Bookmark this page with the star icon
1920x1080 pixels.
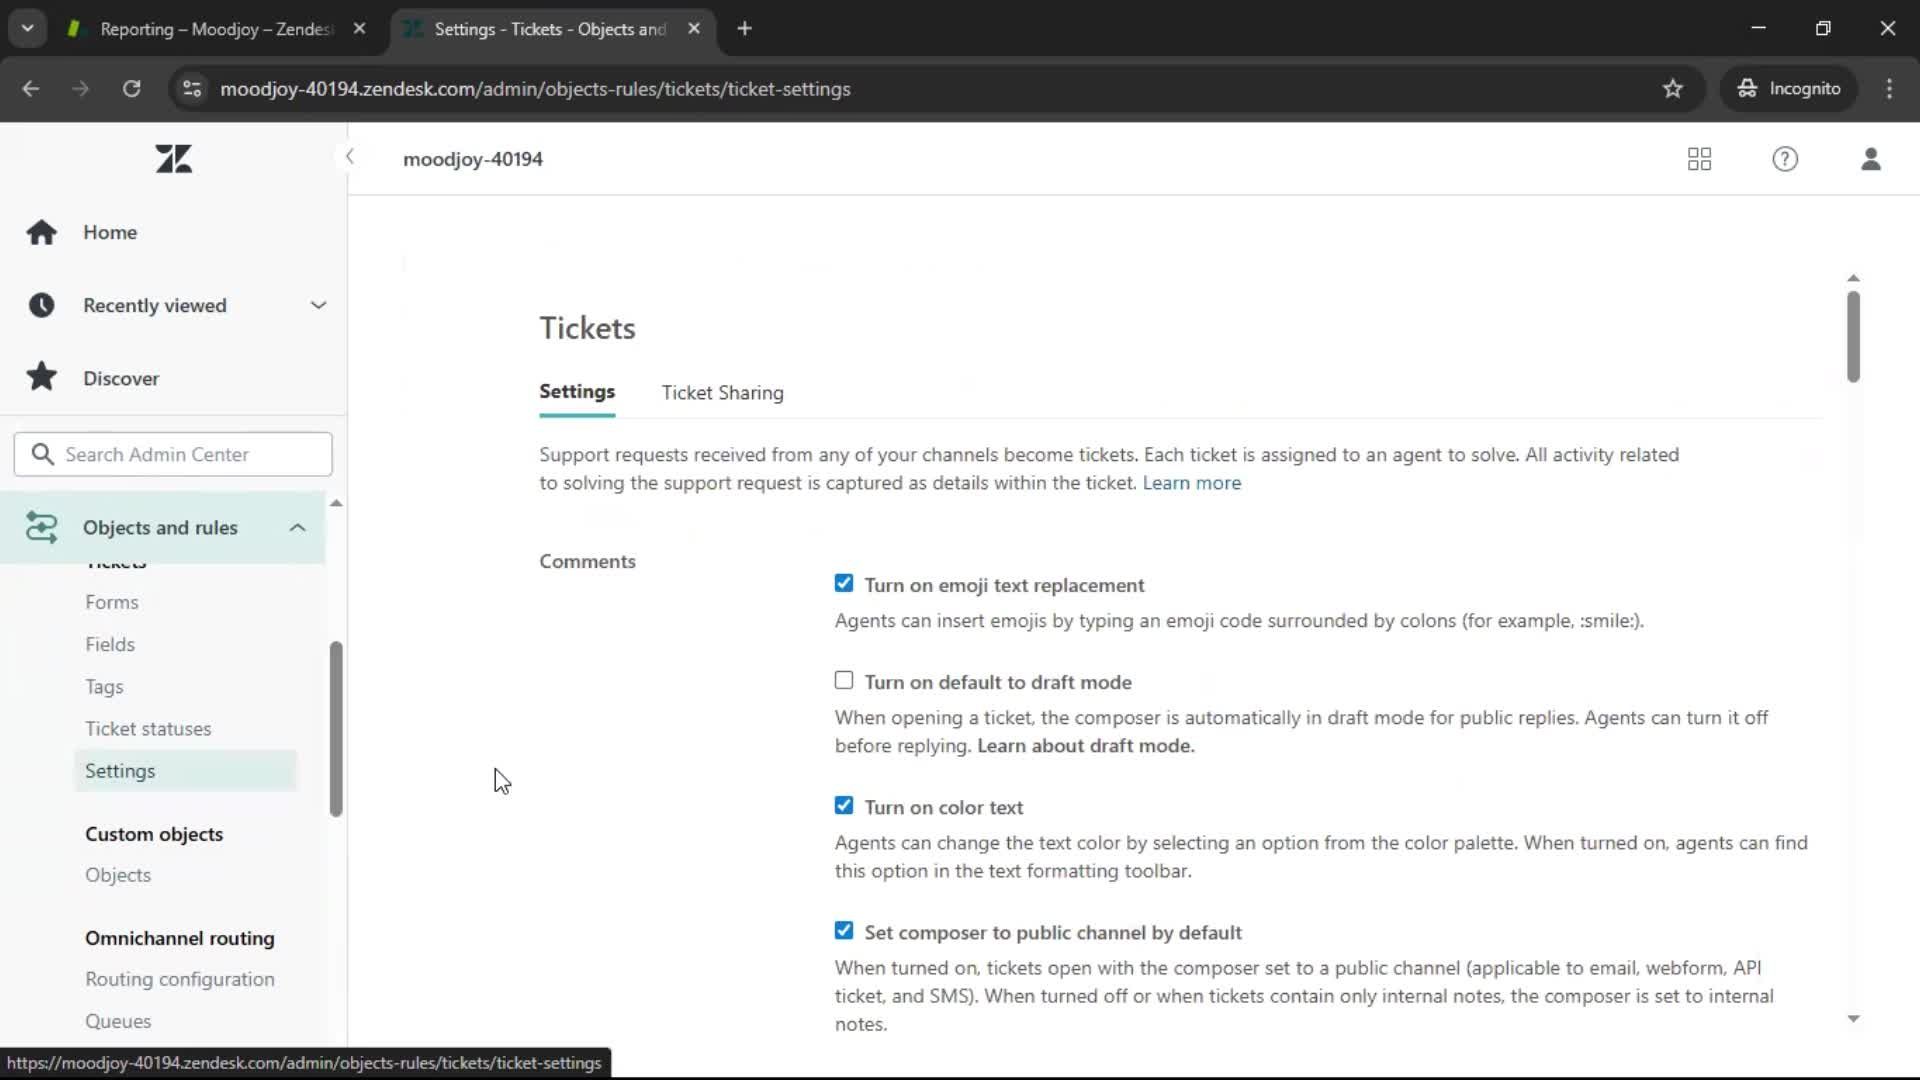pos(1673,88)
